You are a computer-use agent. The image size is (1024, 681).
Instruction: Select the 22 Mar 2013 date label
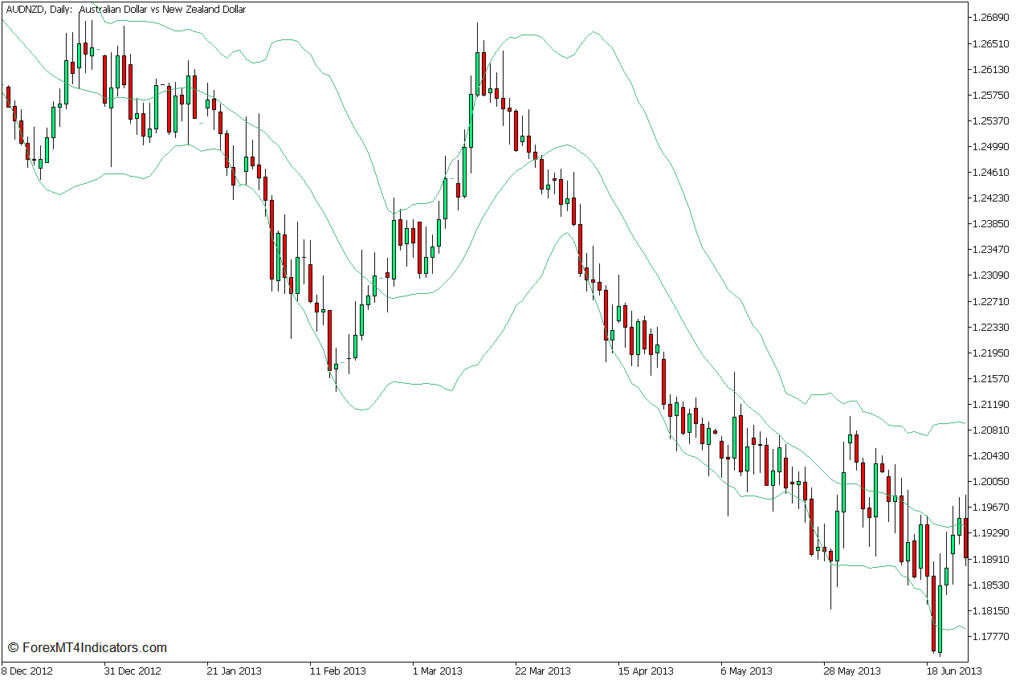542,671
